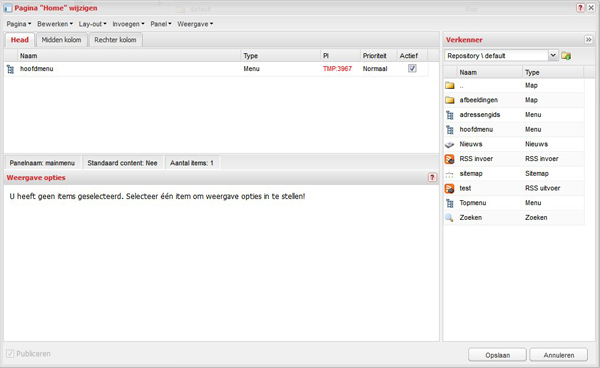The height and width of the screenshot is (368, 600).
Task: Click the Actief column header
Action: coord(412,56)
